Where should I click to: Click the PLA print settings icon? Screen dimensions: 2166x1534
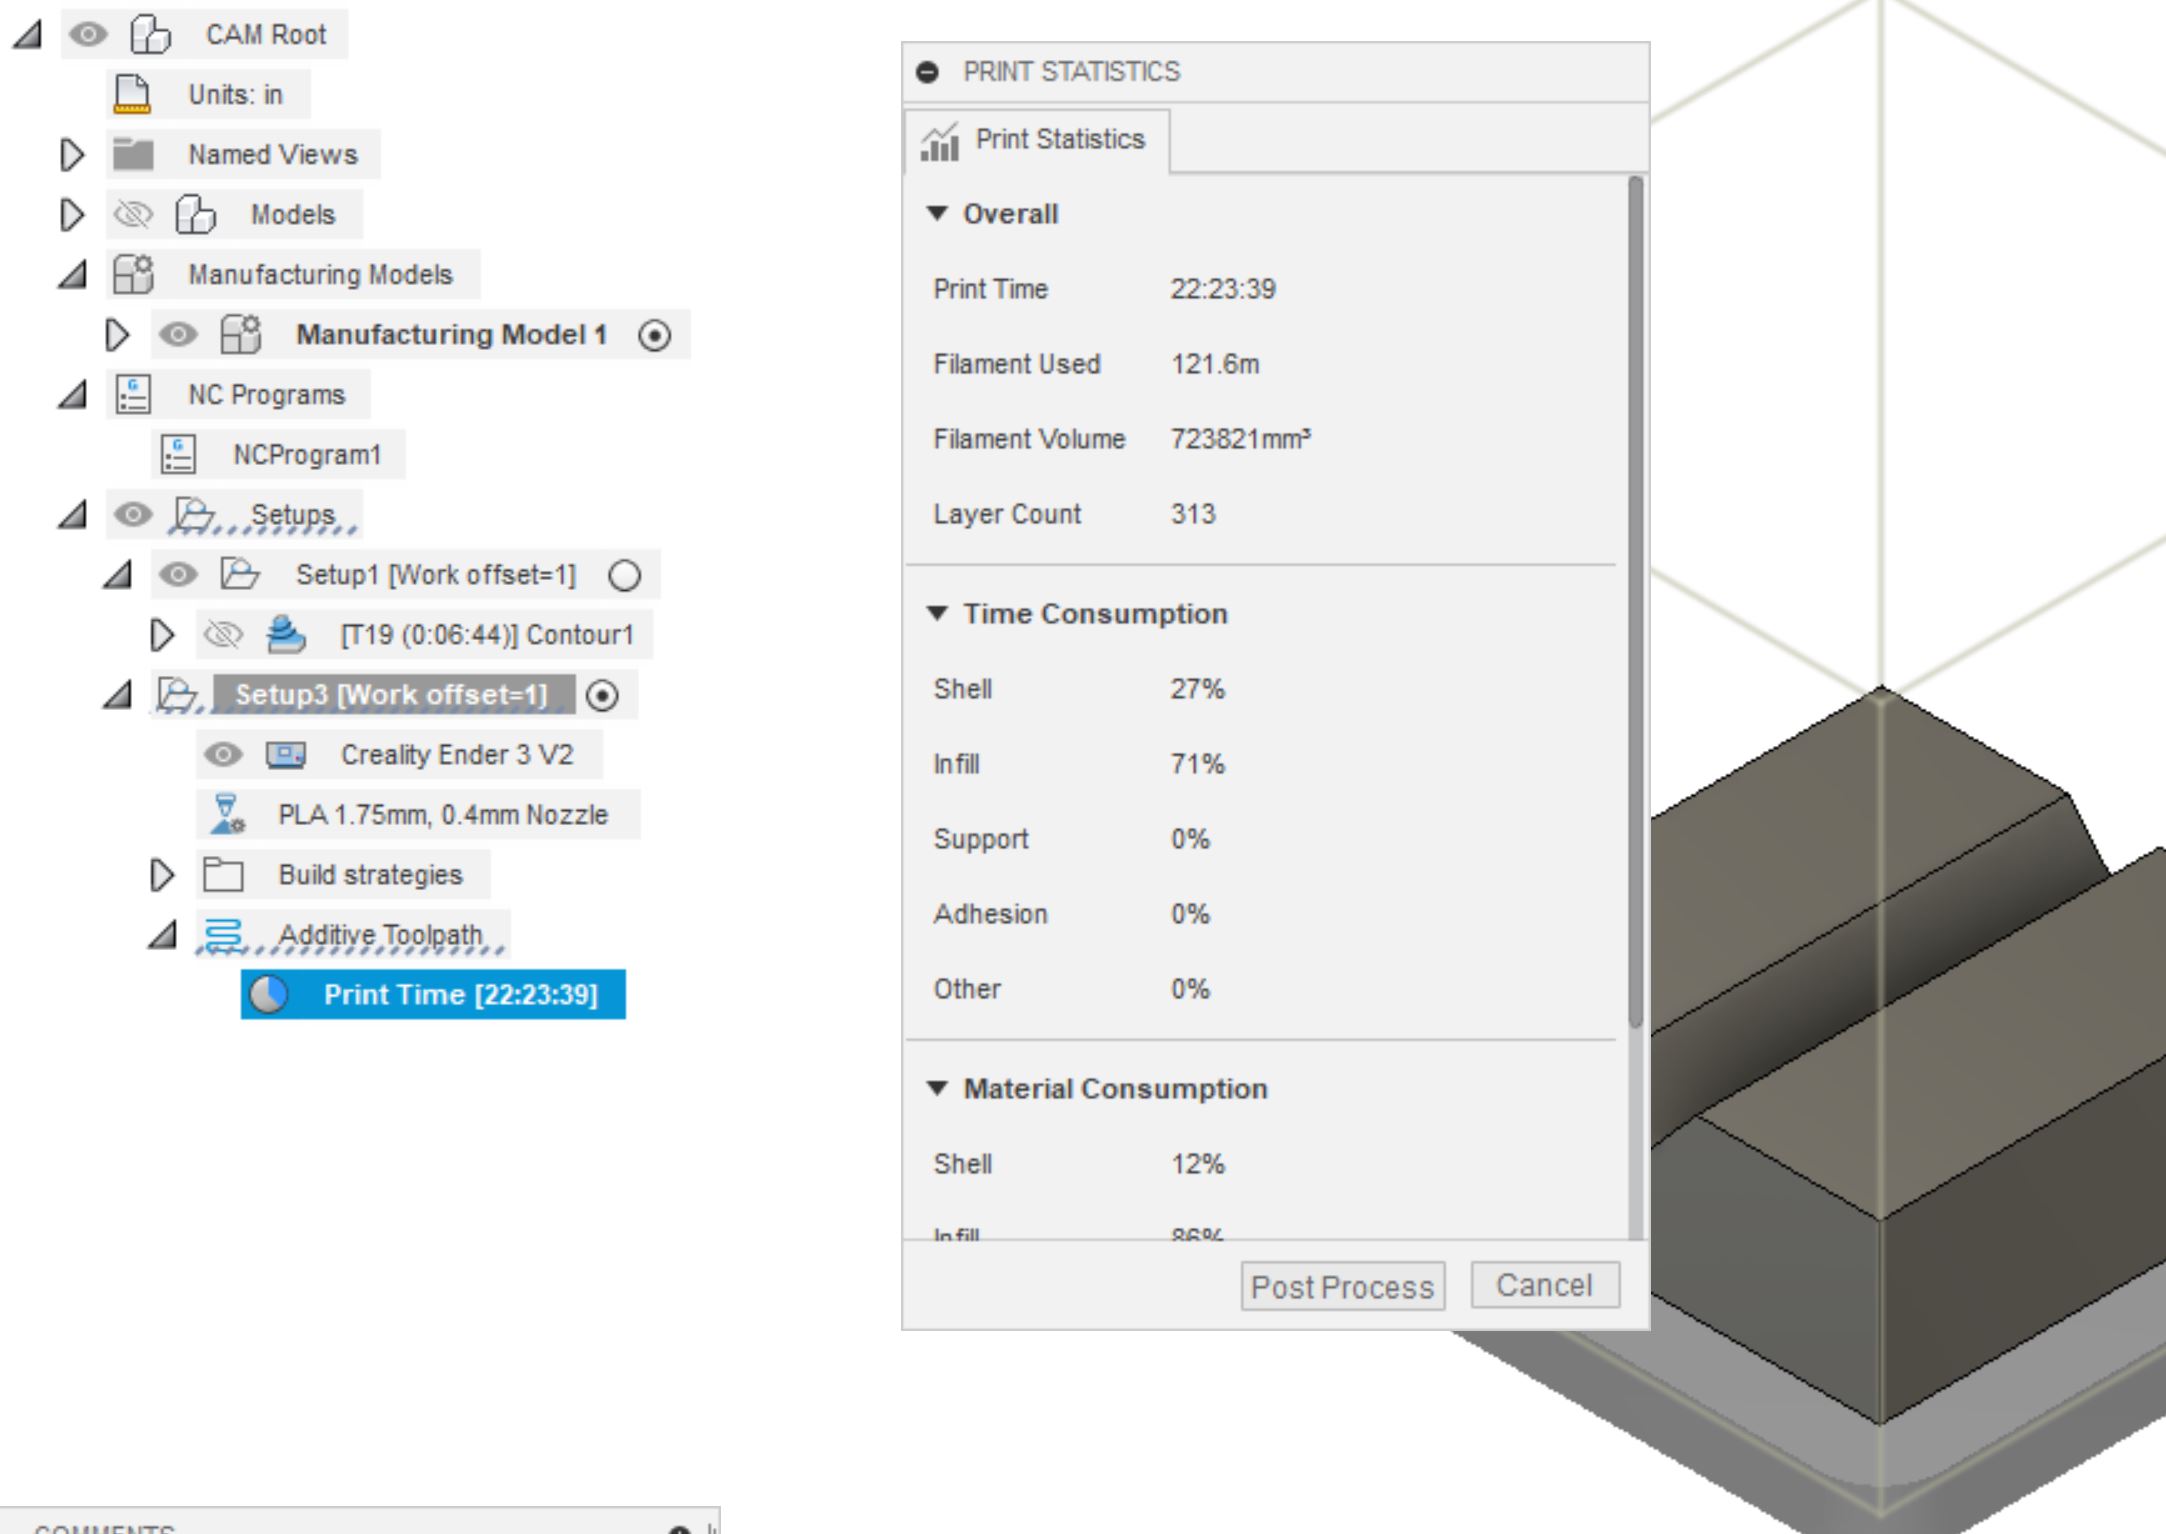click(227, 814)
